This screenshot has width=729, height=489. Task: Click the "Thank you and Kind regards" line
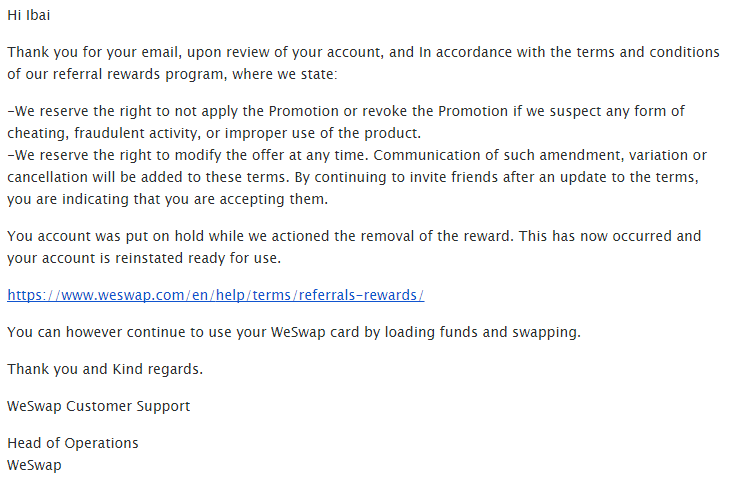(x=105, y=369)
